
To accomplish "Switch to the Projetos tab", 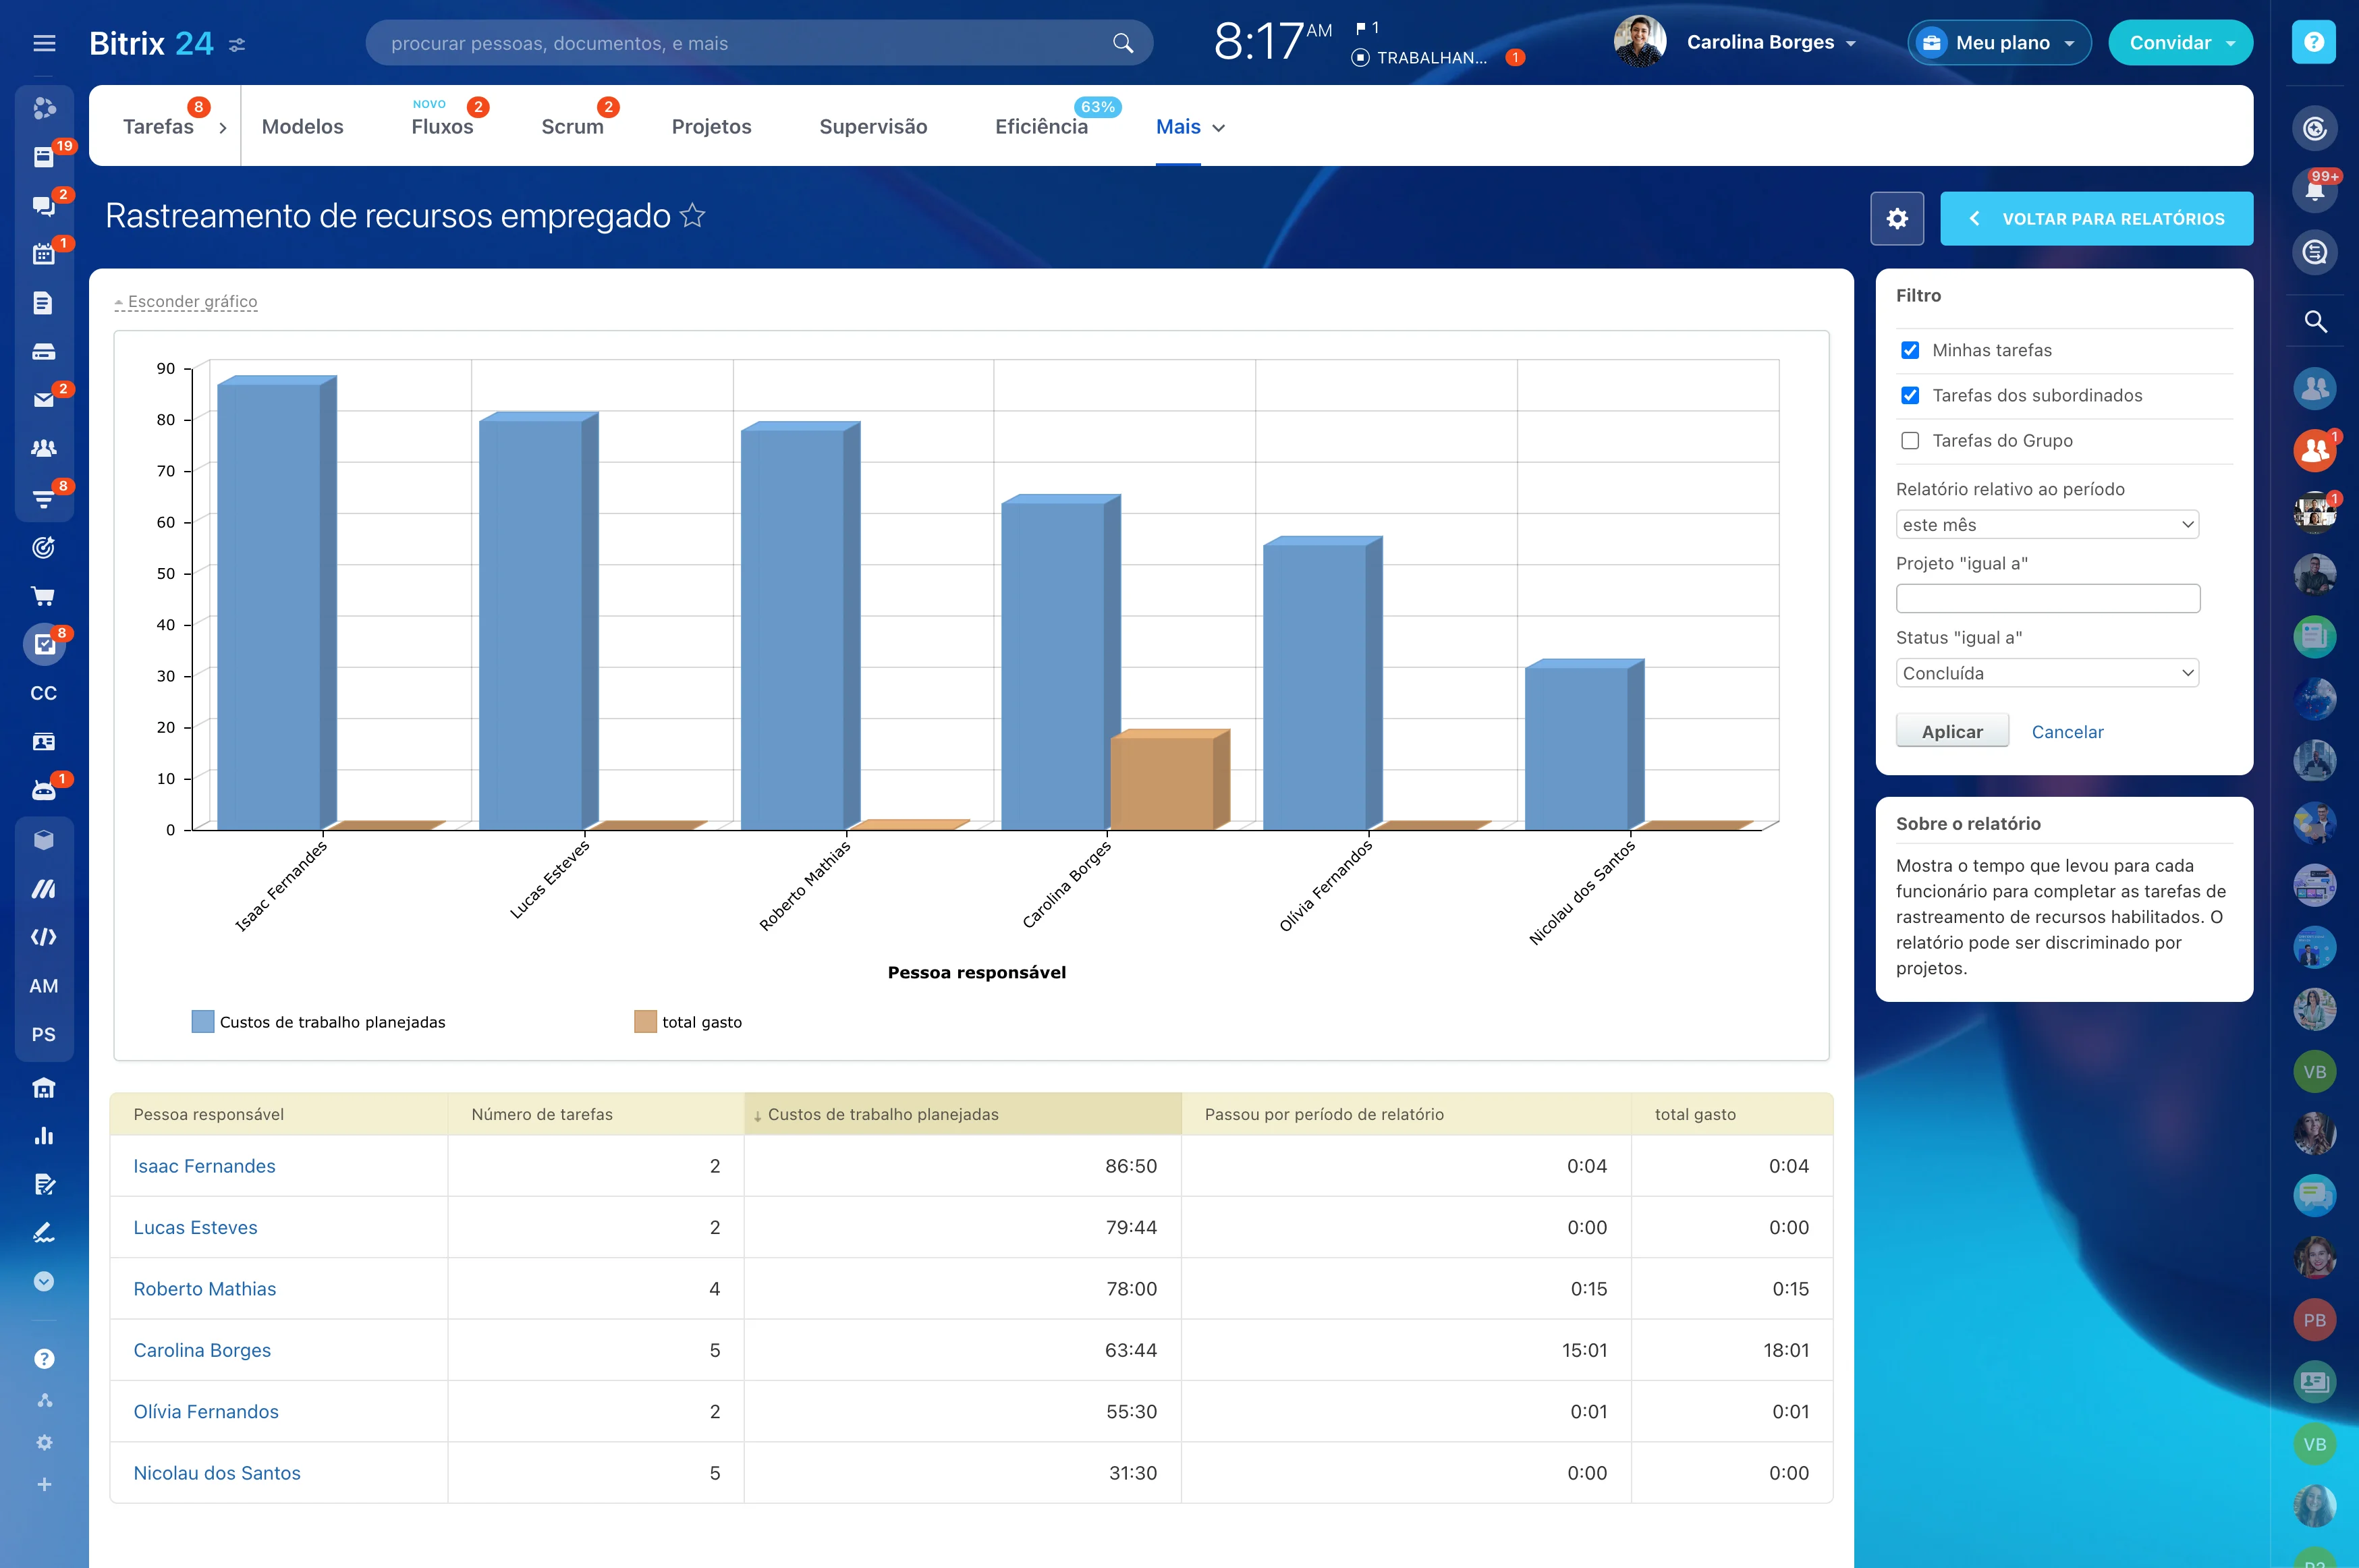I will click(711, 127).
